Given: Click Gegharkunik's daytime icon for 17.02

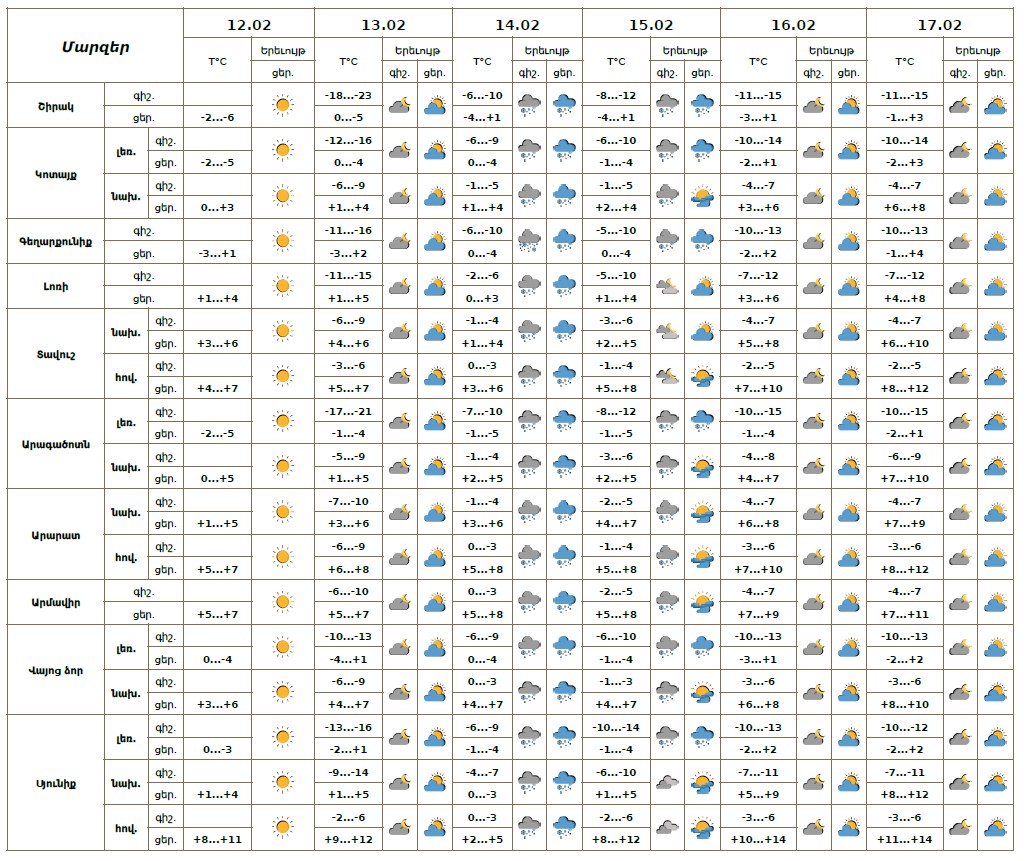Looking at the screenshot, I should [x=994, y=241].
